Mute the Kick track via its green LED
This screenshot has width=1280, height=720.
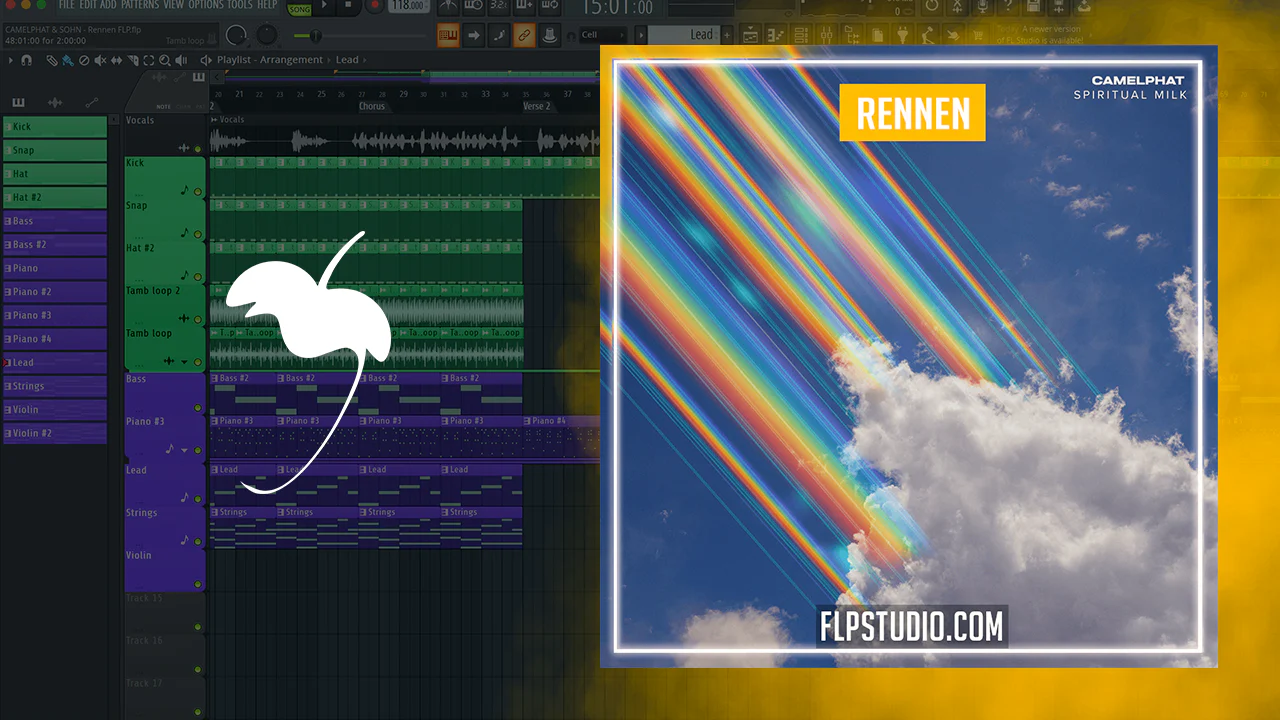pyautogui.click(x=198, y=191)
